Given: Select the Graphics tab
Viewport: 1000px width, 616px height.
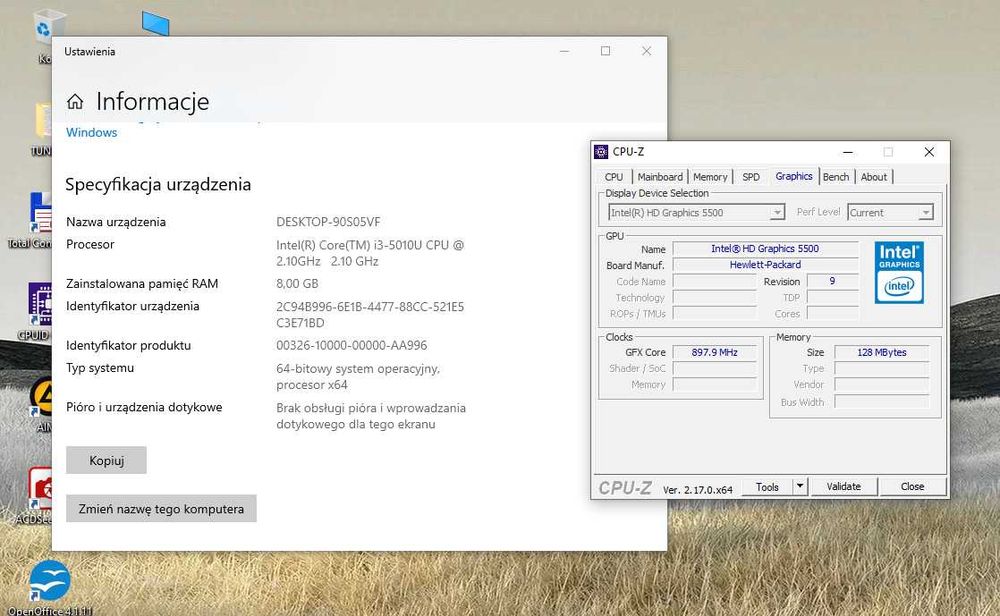Looking at the screenshot, I should 793,176.
